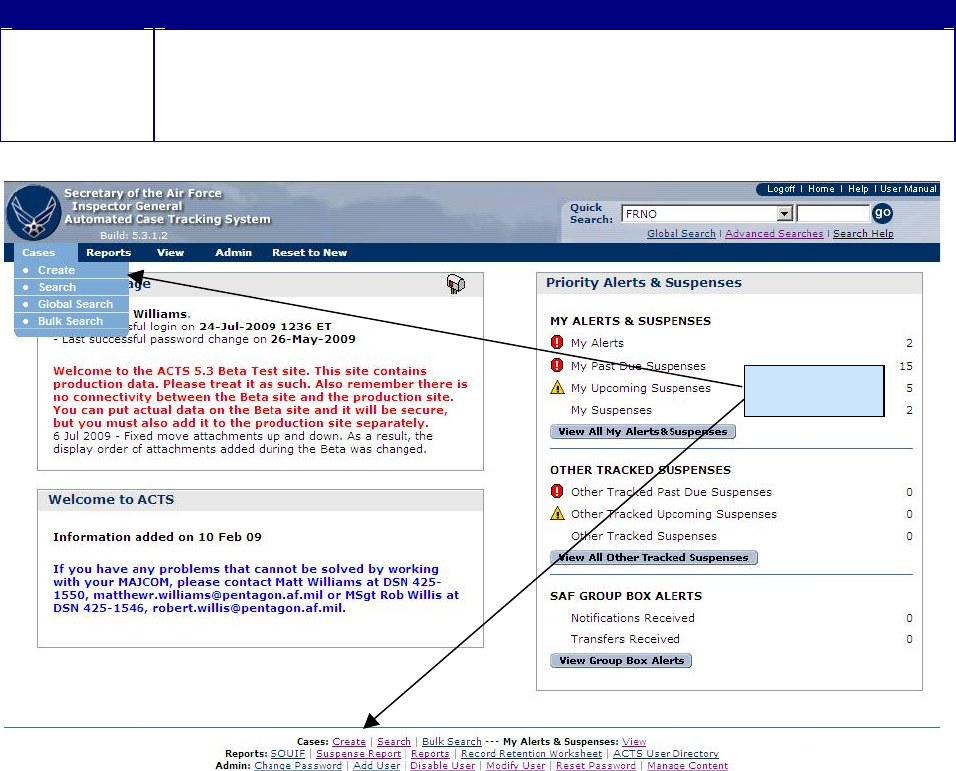Open the FRNO Quick Search dropdown
The width and height of the screenshot is (956, 771).
pos(785,213)
